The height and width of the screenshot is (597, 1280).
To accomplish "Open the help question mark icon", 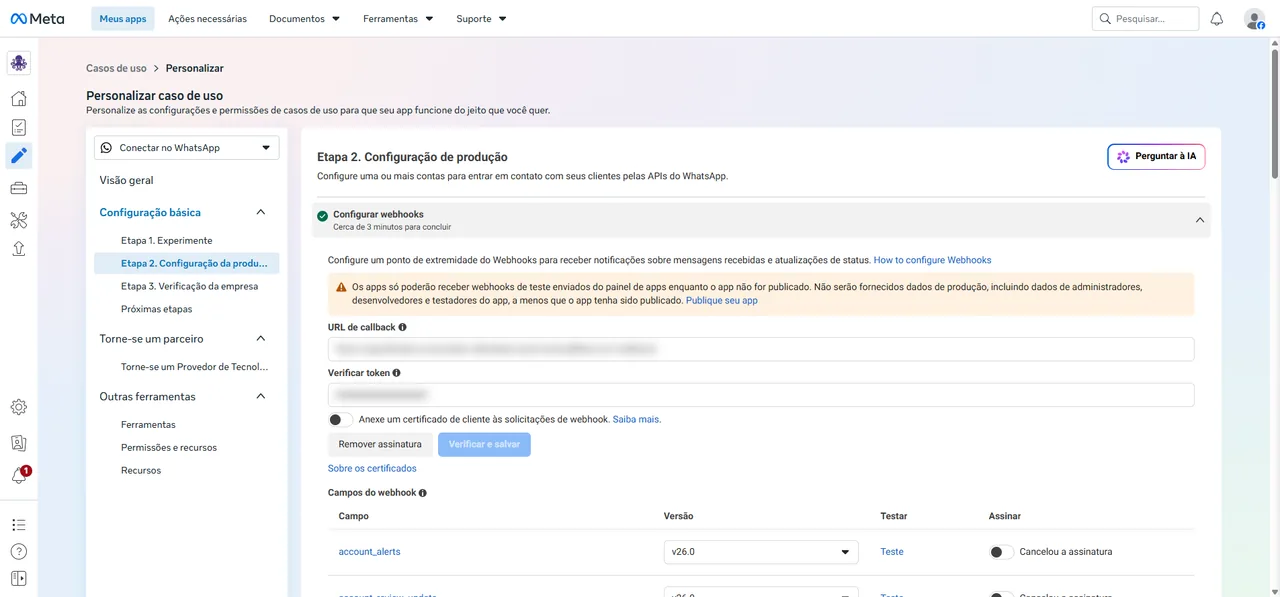I will coord(19,551).
